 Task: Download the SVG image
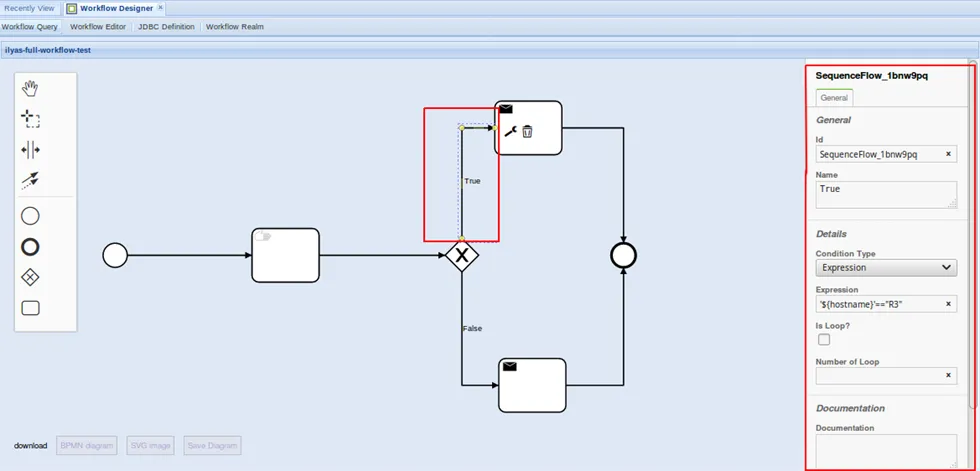(151, 445)
